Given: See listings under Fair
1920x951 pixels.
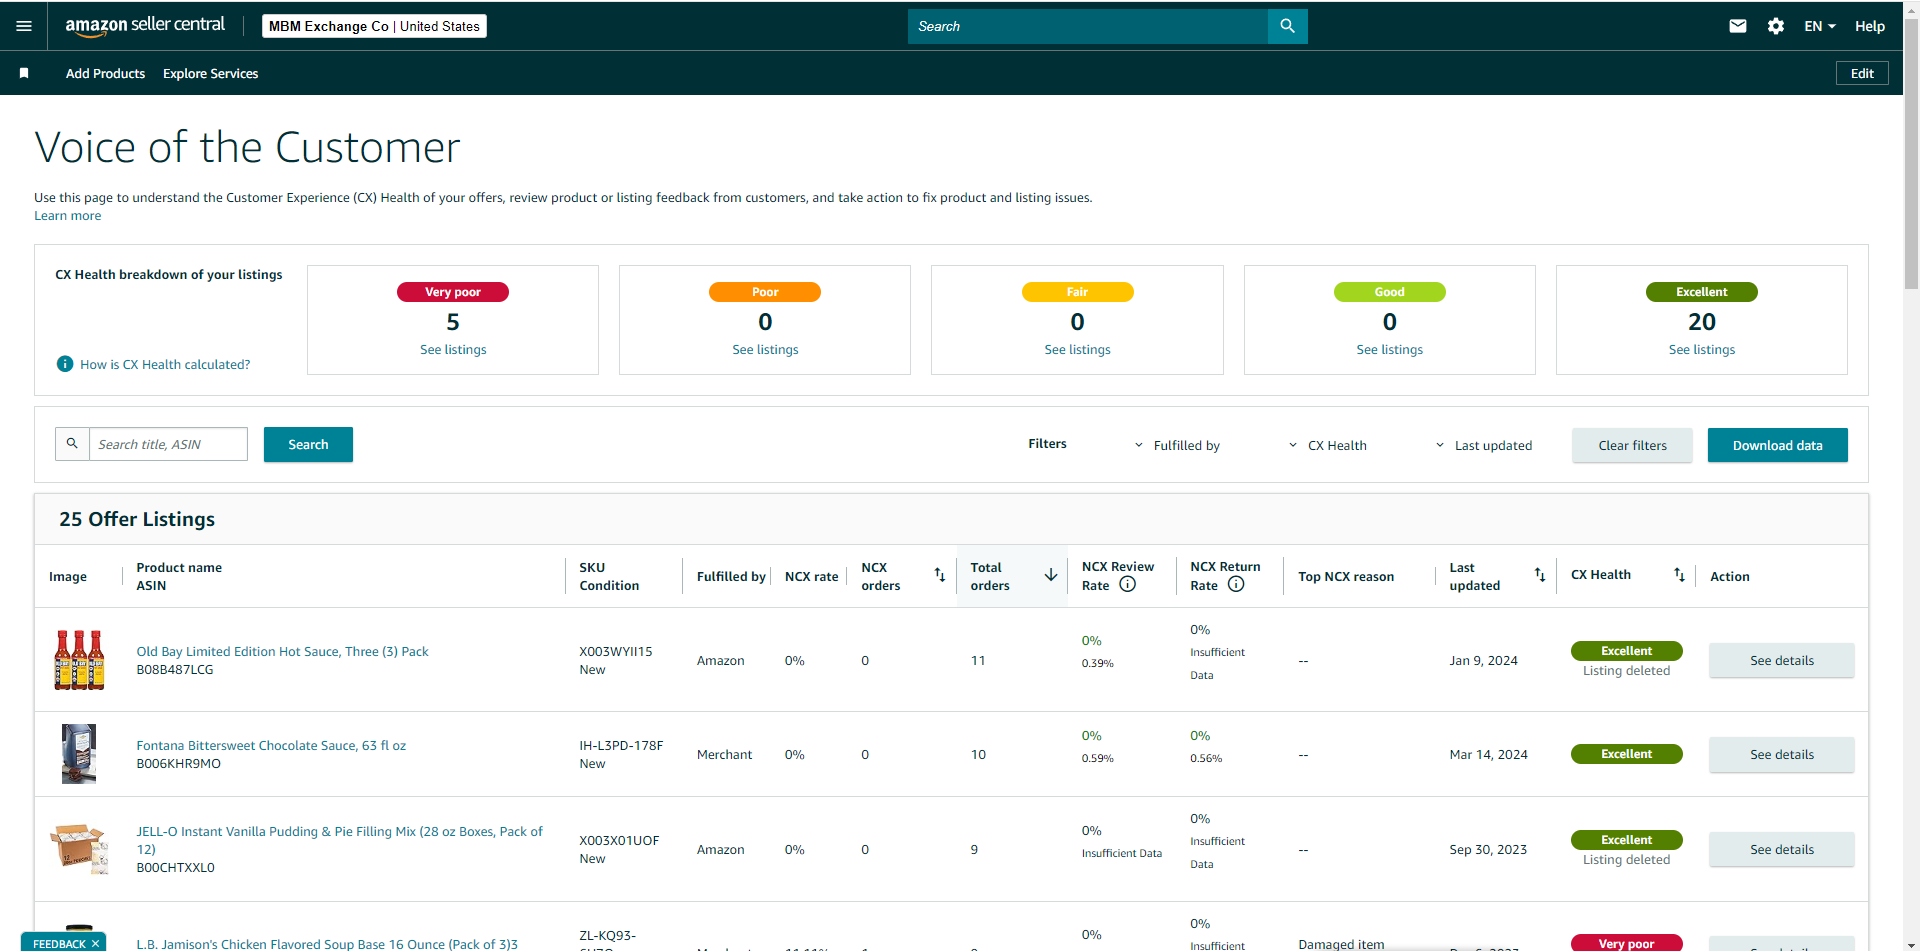Looking at the screenshot, I should (1077, 349).
